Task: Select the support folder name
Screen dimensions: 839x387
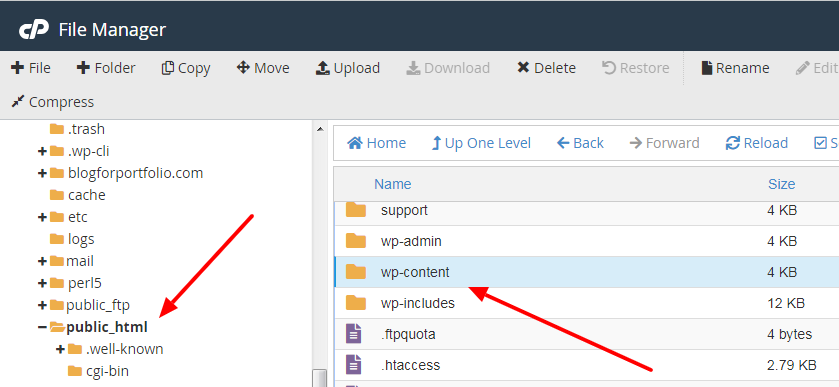Action: (x=404, y=210)
